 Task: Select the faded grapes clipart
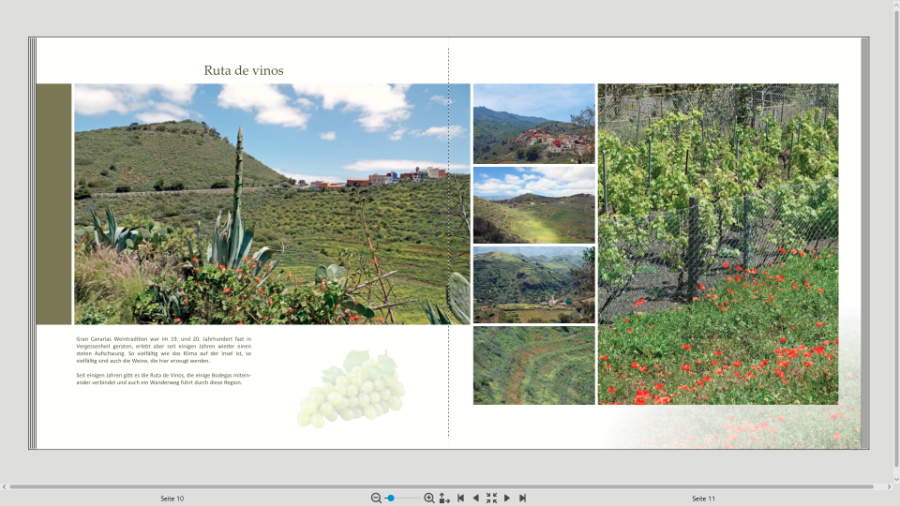[x=351, y=388]
